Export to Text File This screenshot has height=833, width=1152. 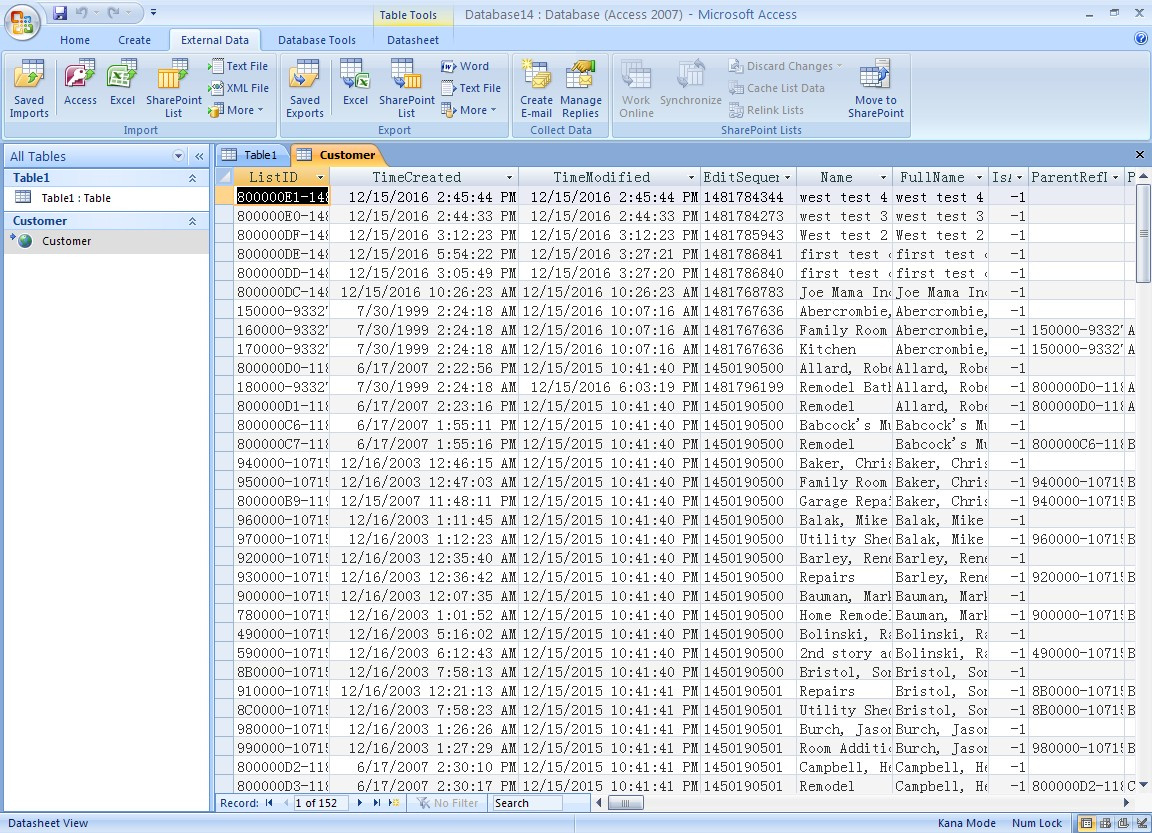pyautogui.click(x=471, y=88)
